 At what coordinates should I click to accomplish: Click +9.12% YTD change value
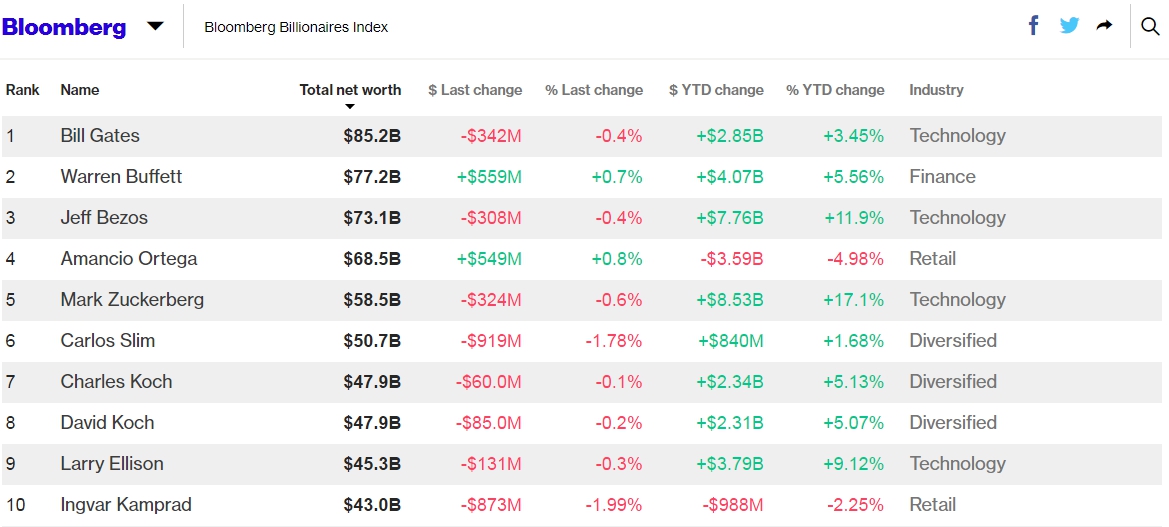[854, 464]
